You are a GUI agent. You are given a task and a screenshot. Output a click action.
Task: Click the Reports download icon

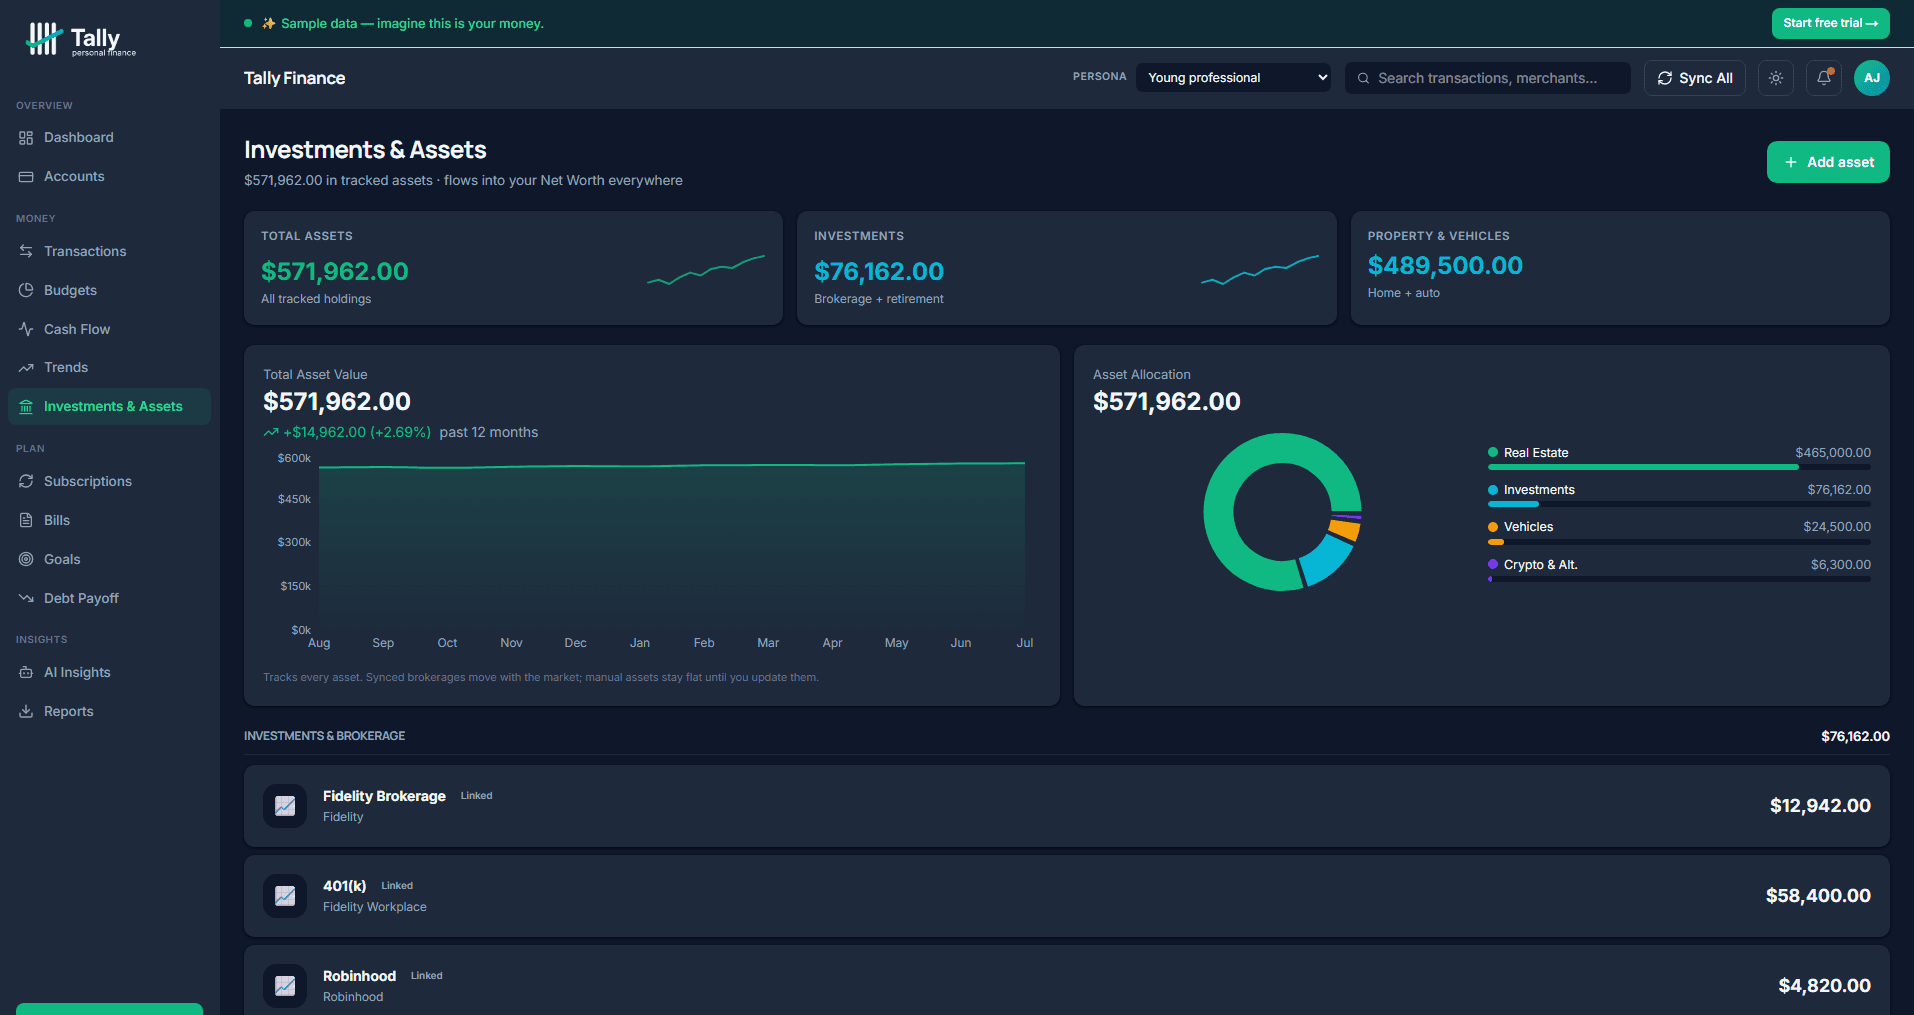click(x=26, y=711)
